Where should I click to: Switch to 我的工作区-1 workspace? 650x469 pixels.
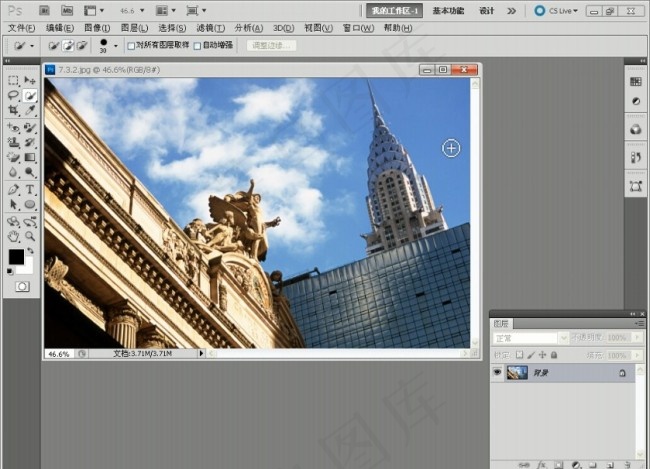tap(394, 11)
